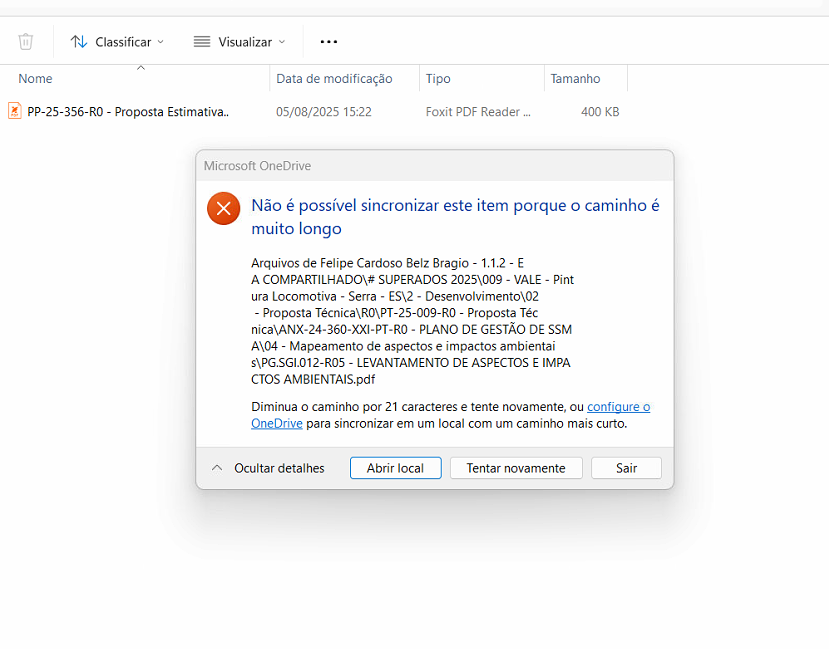Click the red error X icon
This screenshot has width=829, height=649.
click(x=224, y=208)
